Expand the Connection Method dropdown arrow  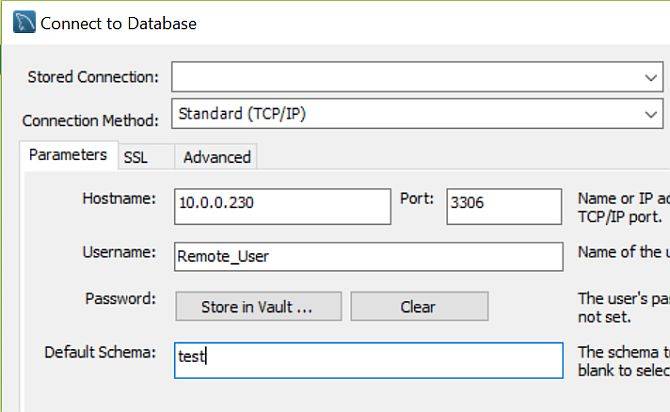click(650, 115)
